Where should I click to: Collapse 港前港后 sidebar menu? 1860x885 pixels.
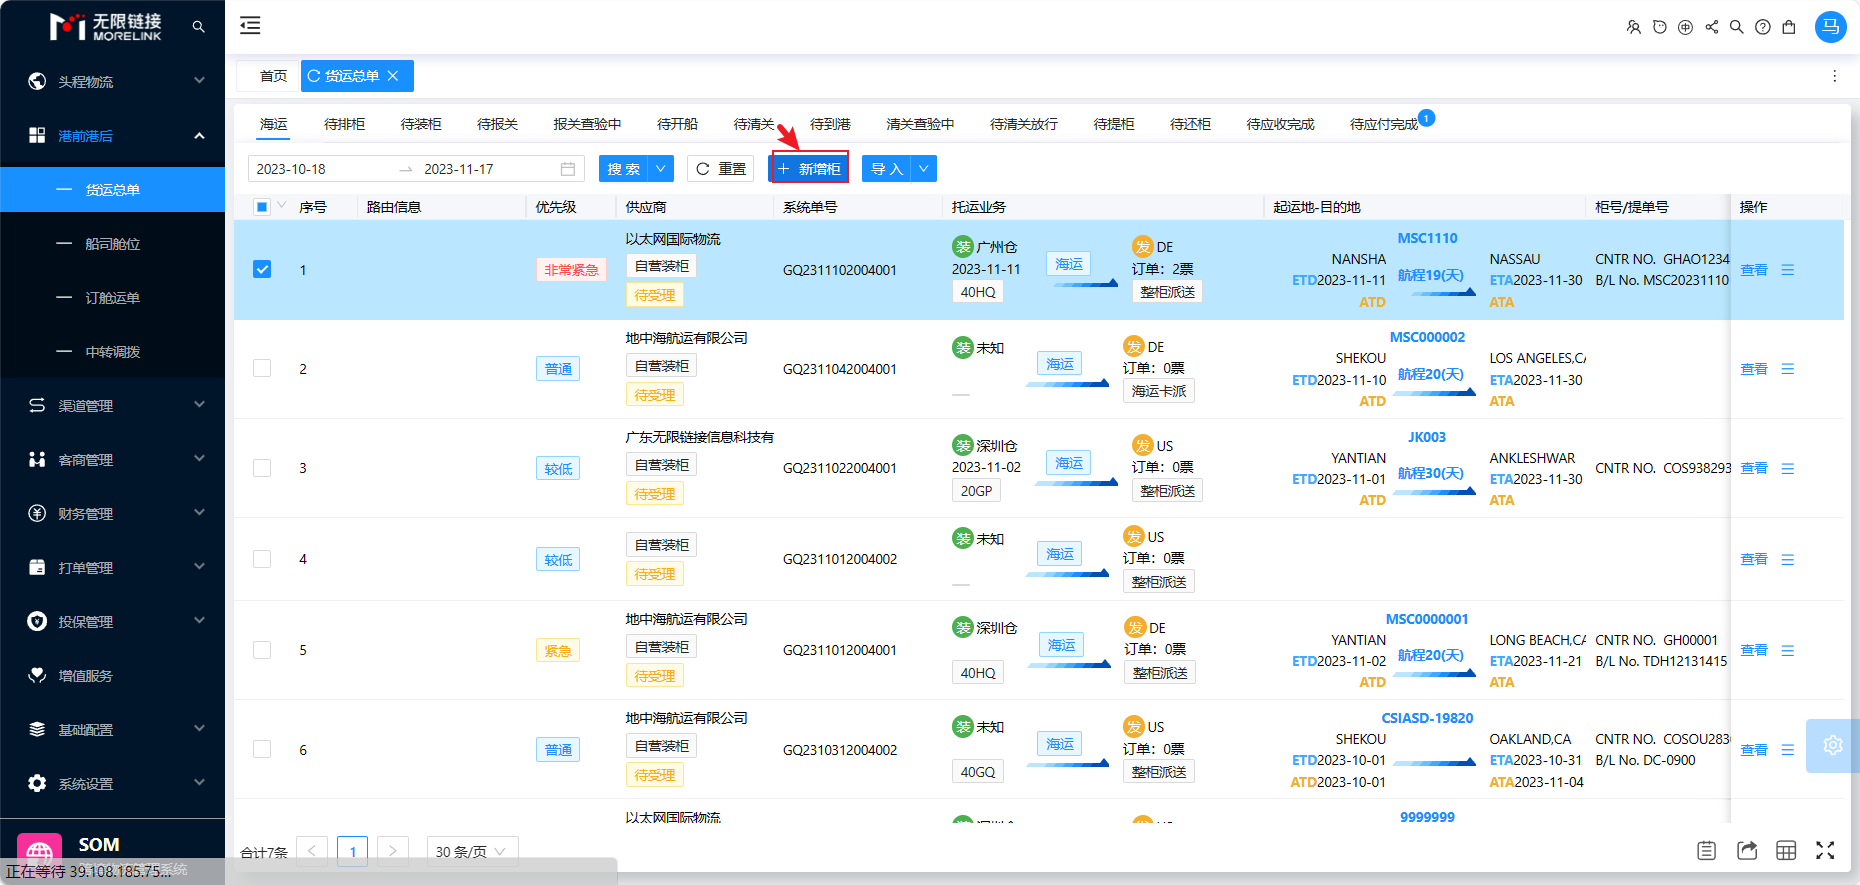point(112,135)
